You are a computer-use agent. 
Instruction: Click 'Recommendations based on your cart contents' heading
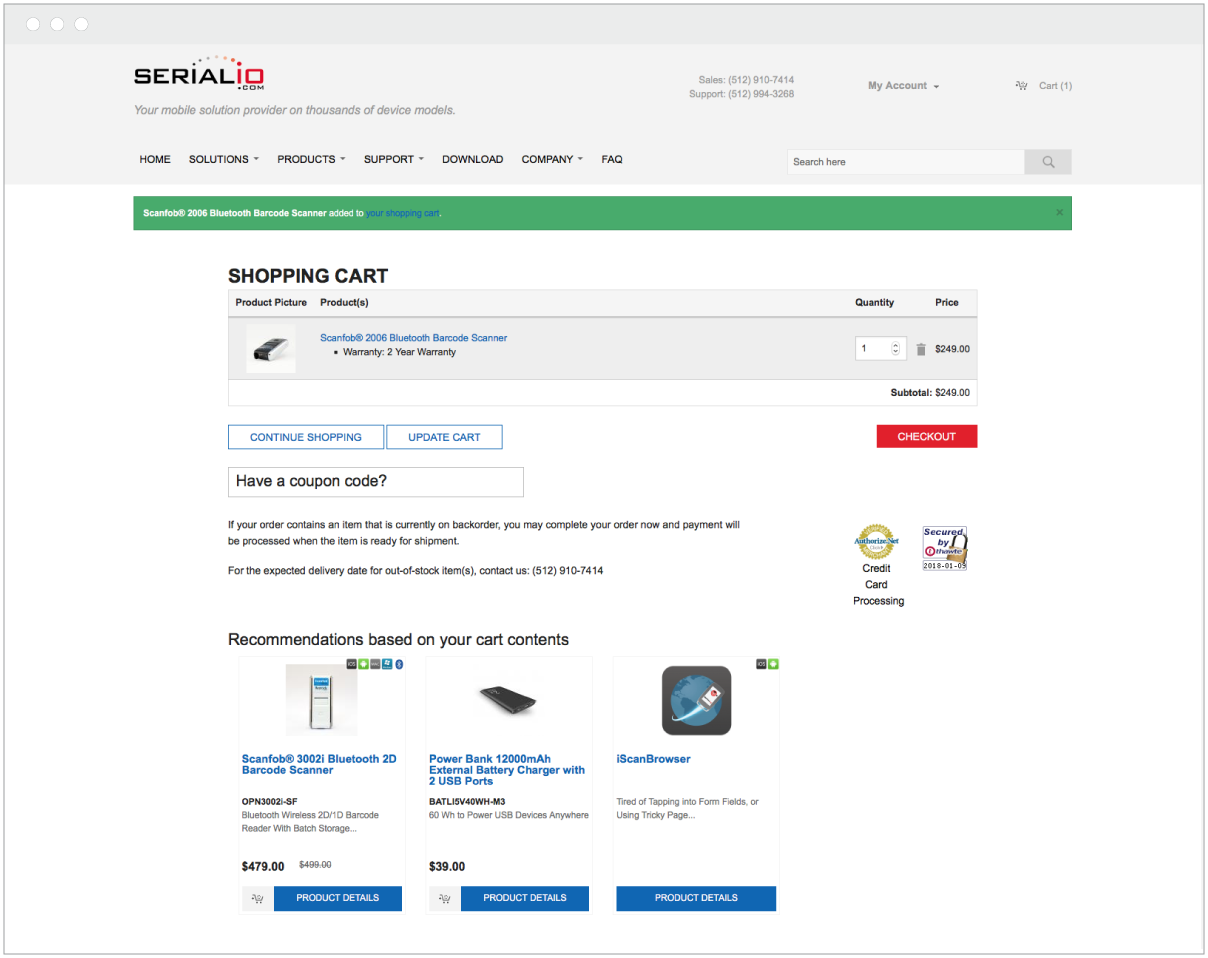[x=398, y=640]
